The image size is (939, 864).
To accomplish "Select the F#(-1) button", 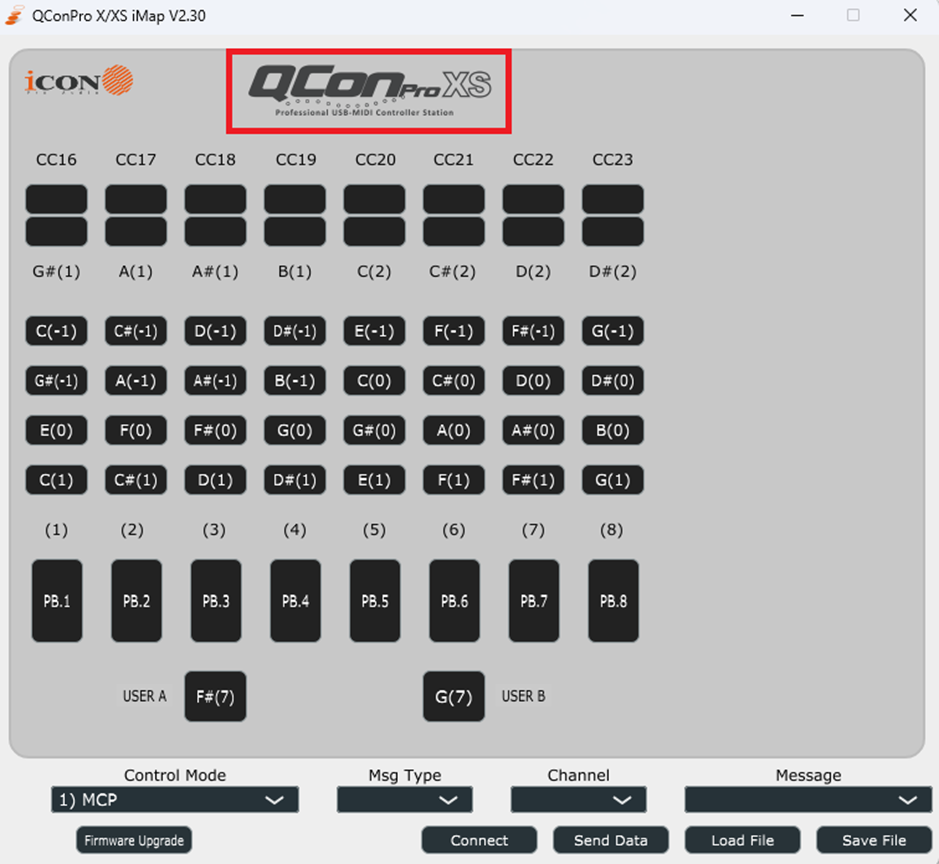I will coord(534,331).
